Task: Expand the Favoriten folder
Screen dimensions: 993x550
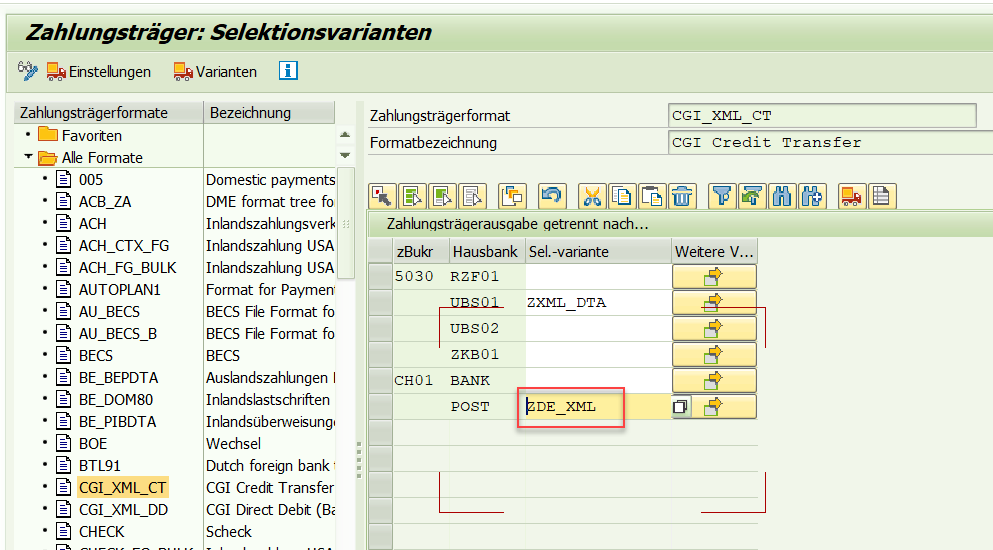Action: [29, 135]
